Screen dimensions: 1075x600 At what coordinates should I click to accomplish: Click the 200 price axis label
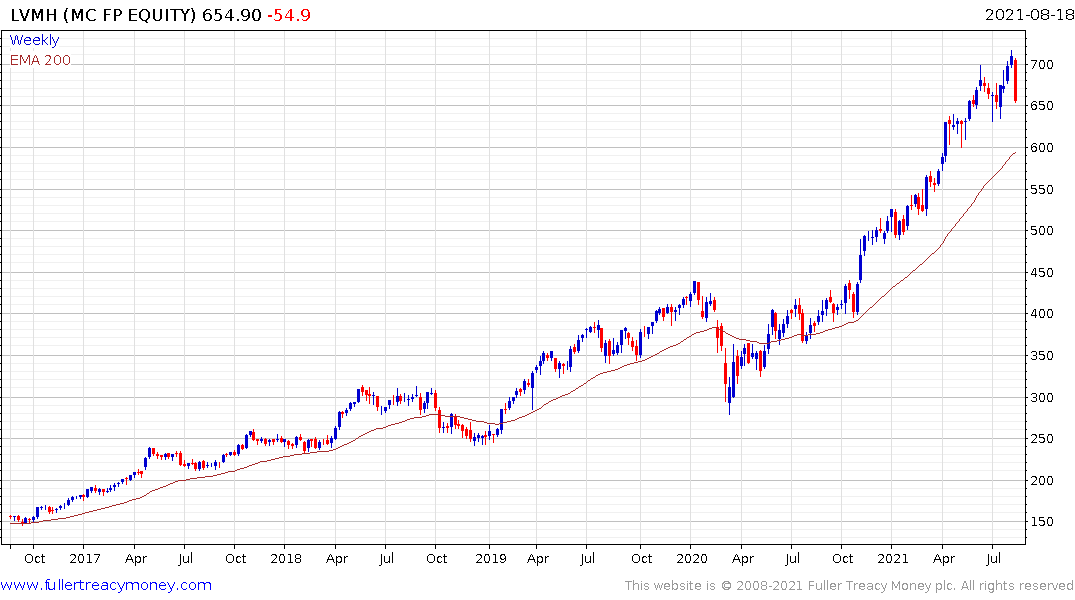point(1041,480)
